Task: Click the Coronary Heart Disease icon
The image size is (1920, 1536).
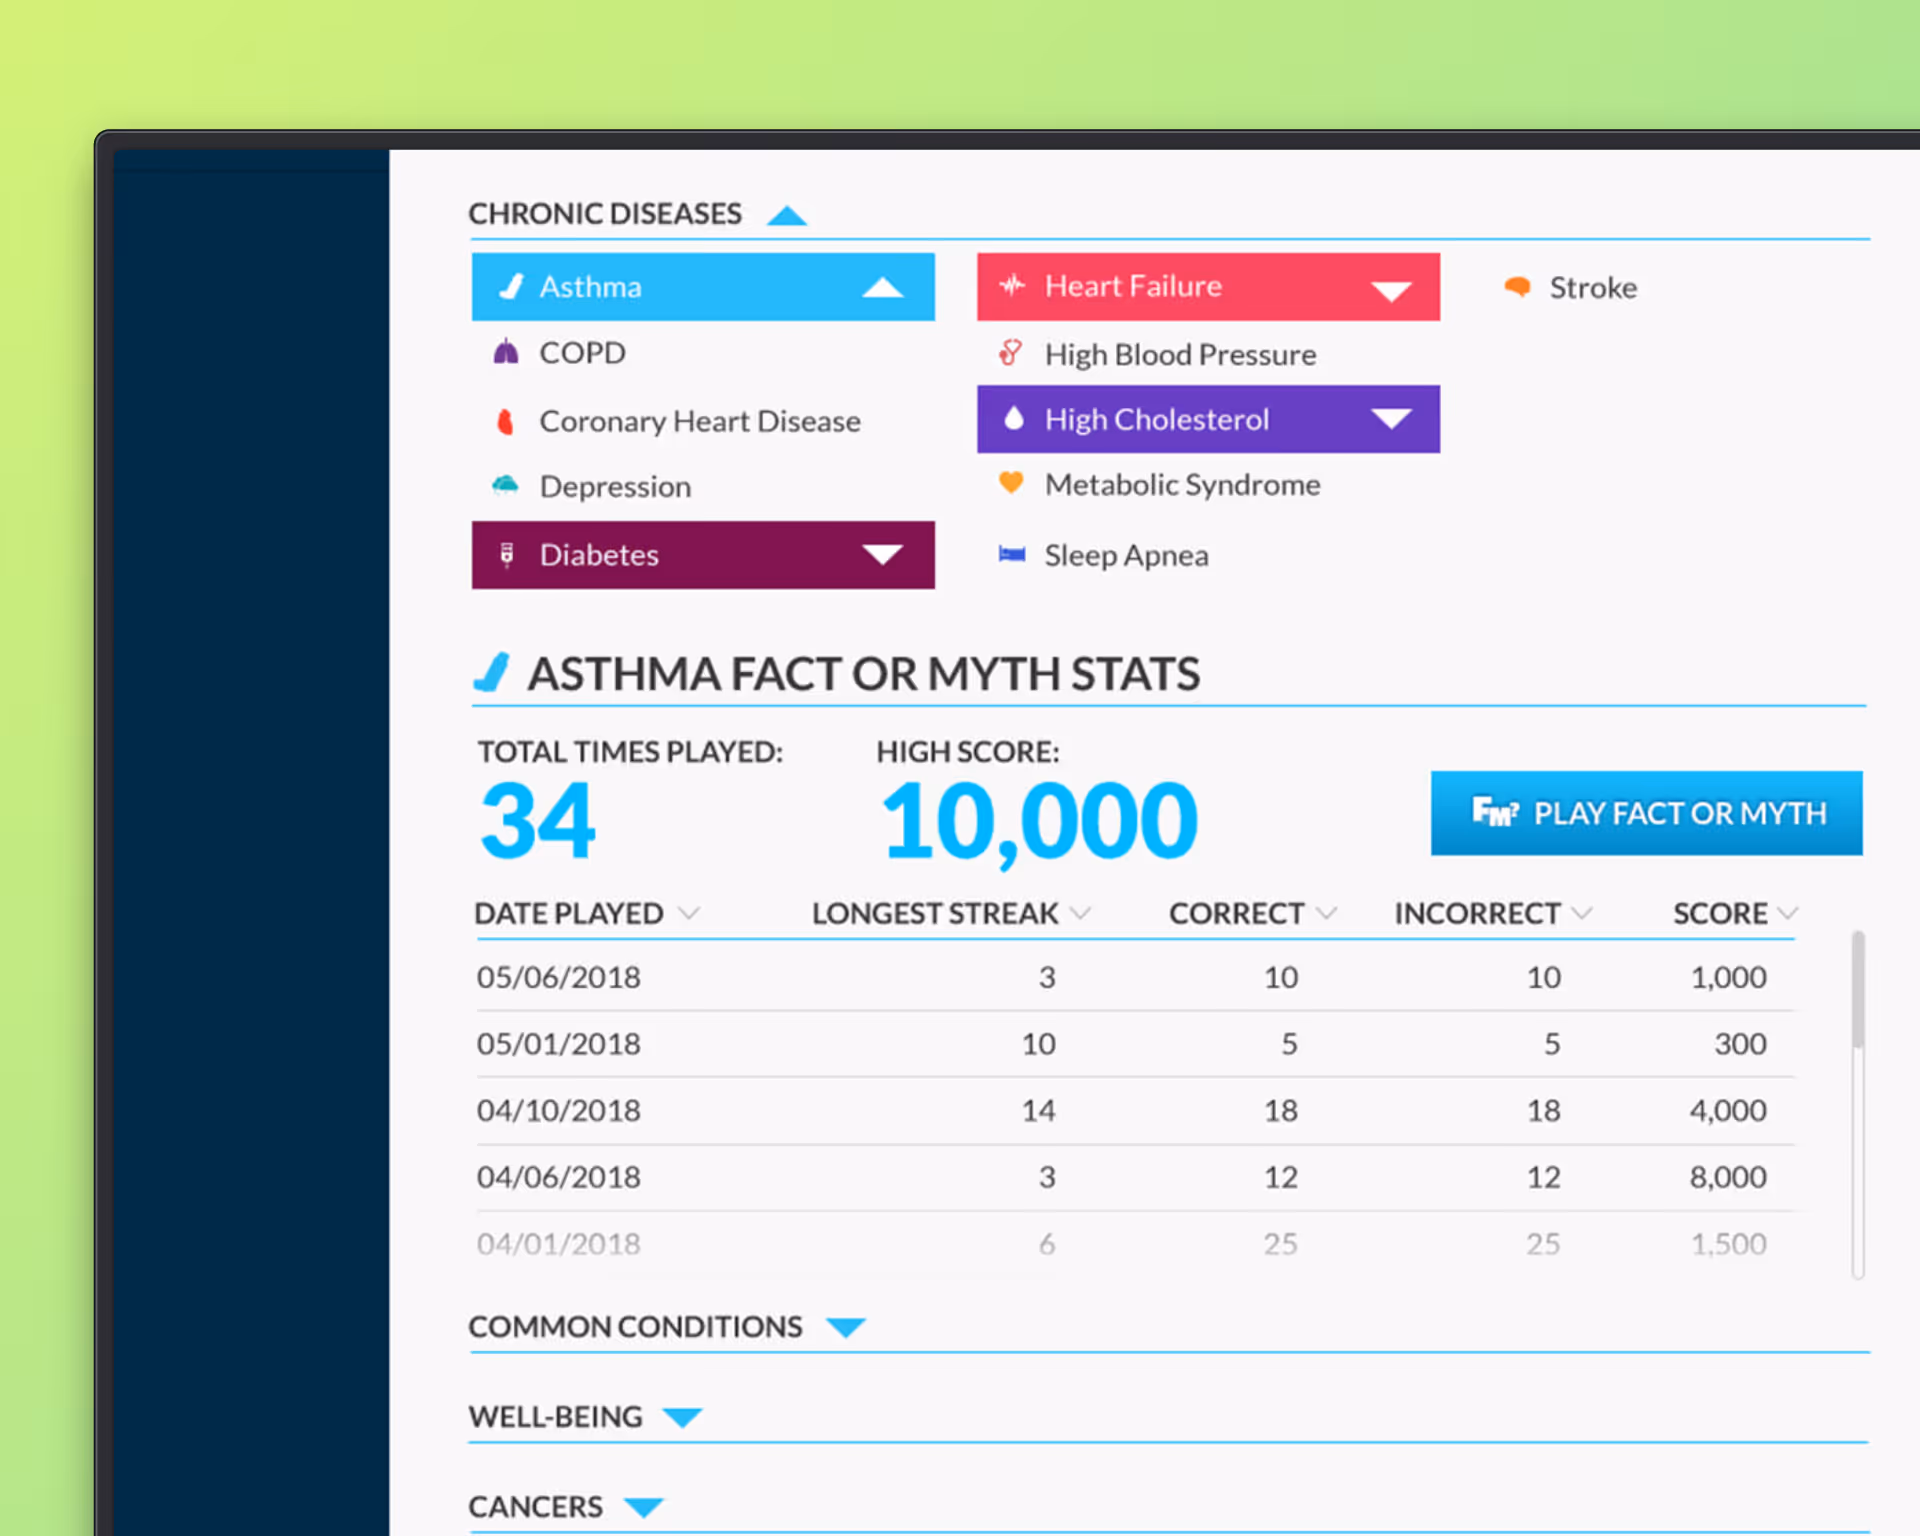Action: pos(506,422)
